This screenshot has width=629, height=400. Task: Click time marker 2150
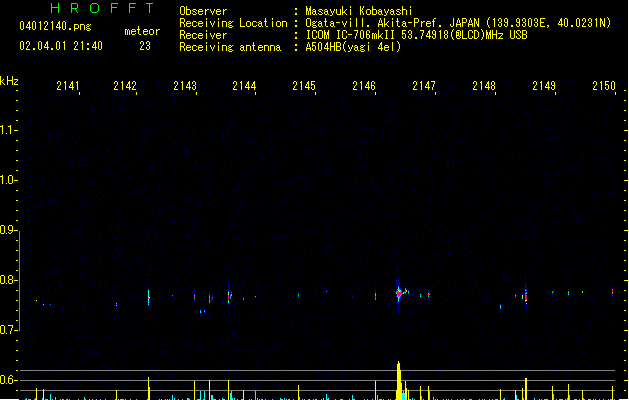pyautogui.click(x=604, y=86)
